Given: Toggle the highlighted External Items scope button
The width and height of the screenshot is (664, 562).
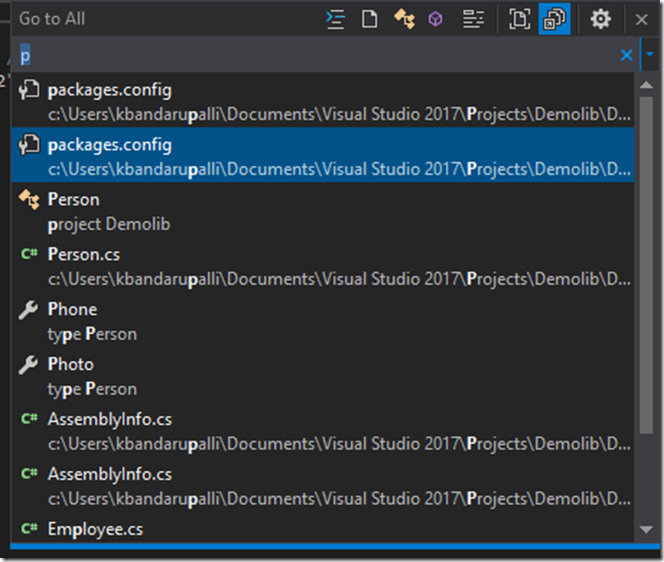Looking at the screenshot, I should click(554, 19).
